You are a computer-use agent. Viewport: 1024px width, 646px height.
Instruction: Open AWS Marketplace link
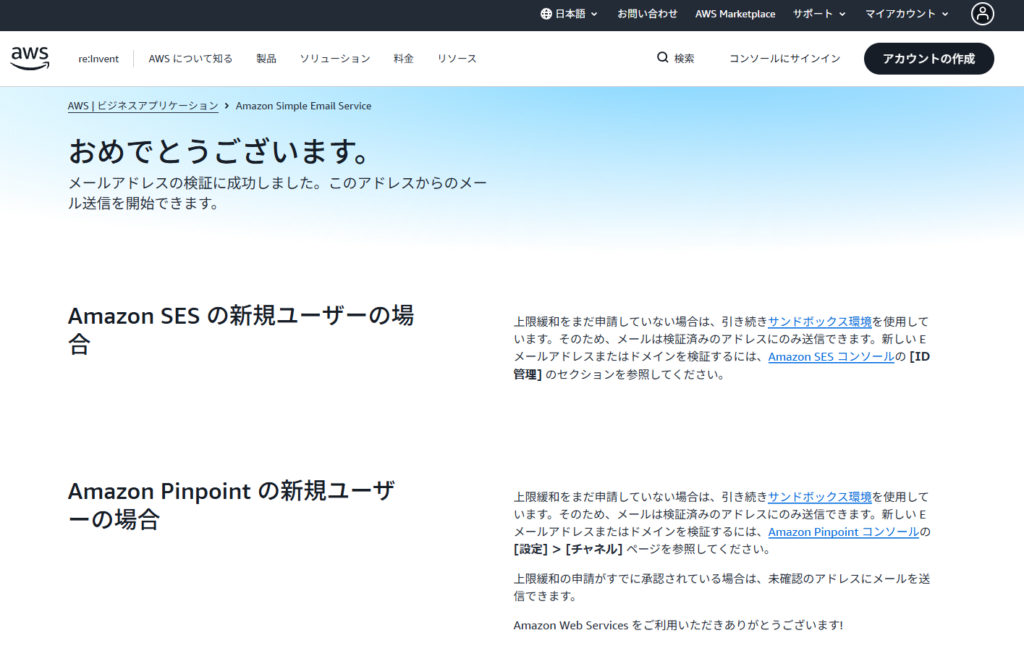click(x=735, y=14)
